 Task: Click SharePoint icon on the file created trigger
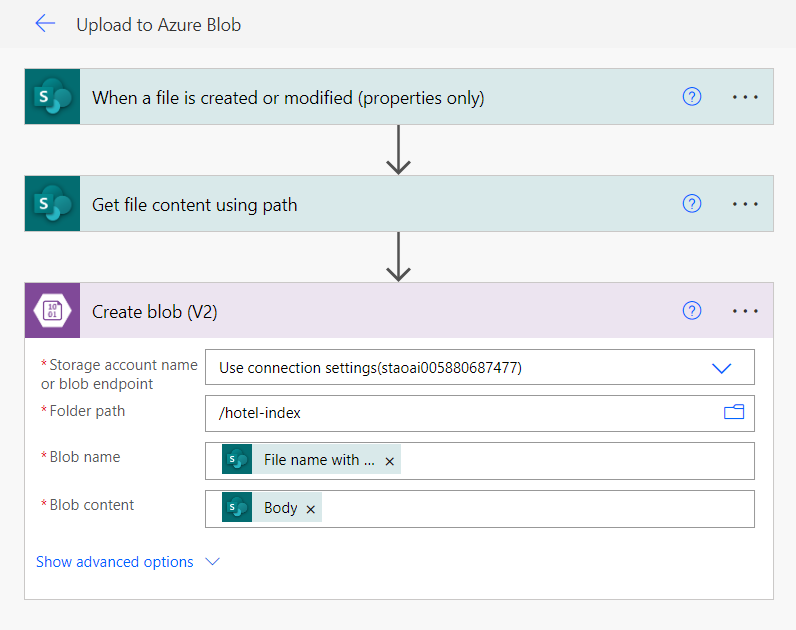(x=52, y=97)
